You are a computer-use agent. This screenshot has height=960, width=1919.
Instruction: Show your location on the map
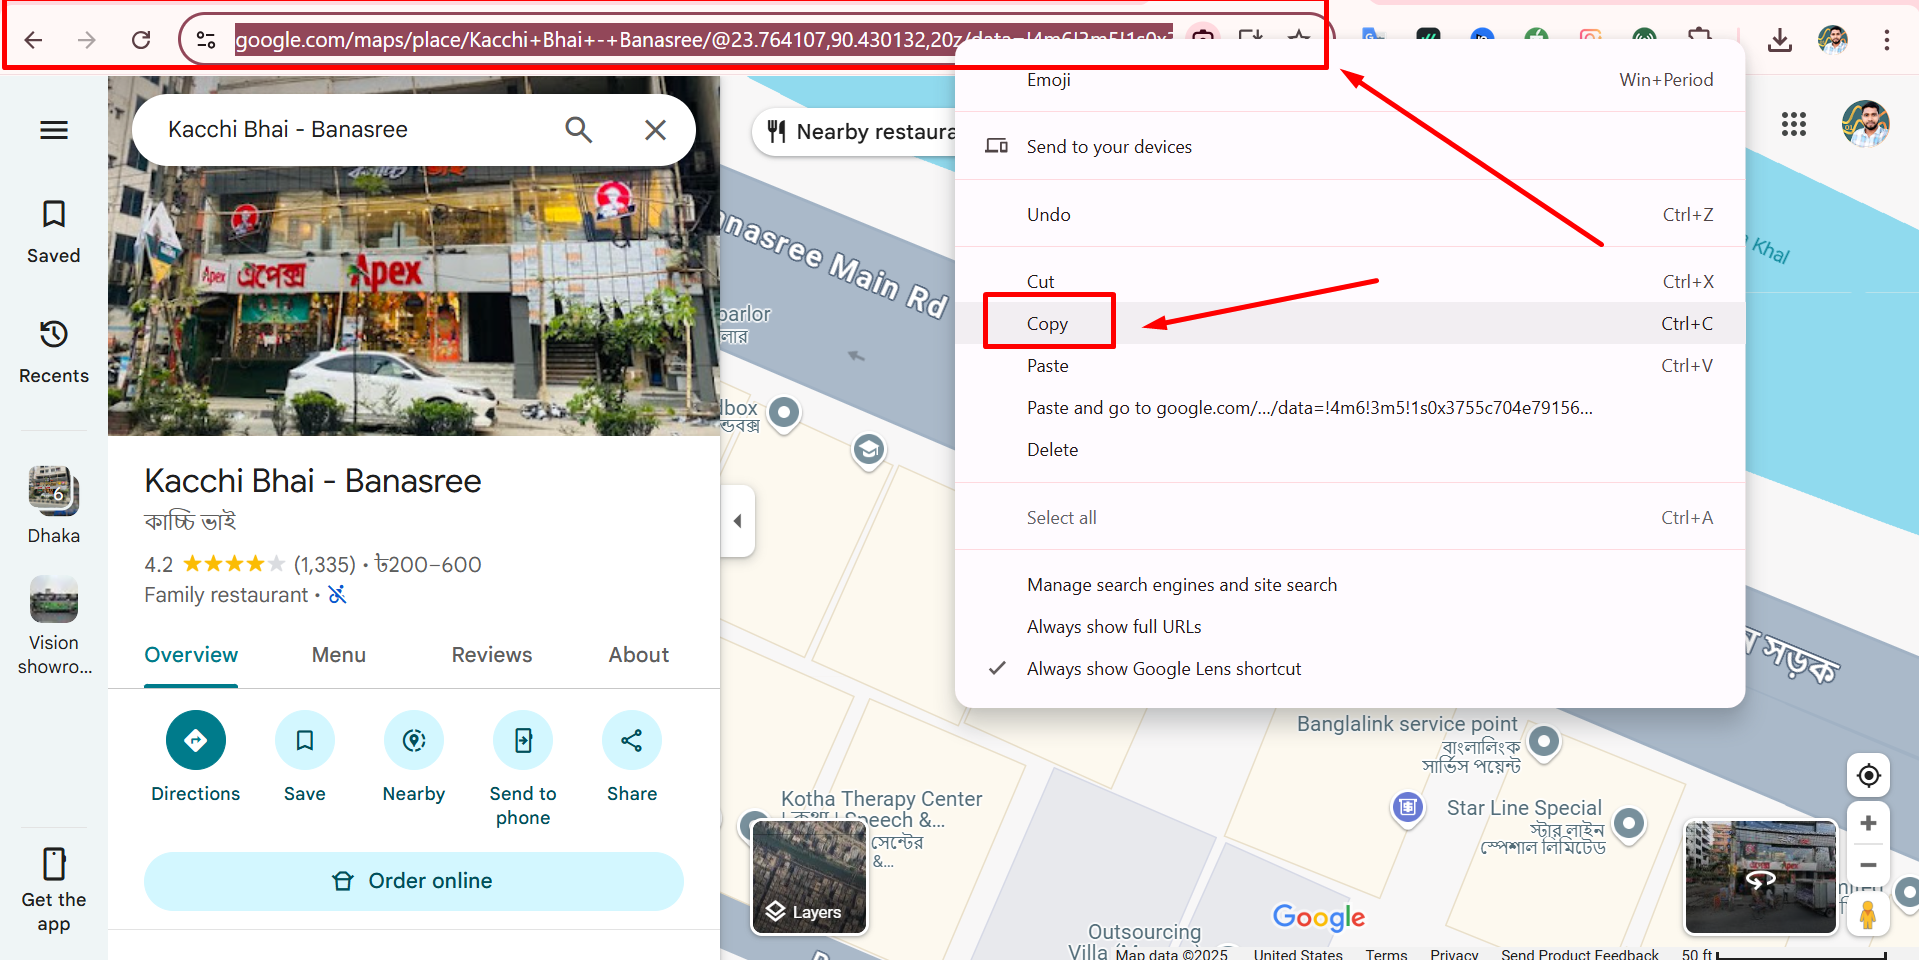tap(1868, 775)
